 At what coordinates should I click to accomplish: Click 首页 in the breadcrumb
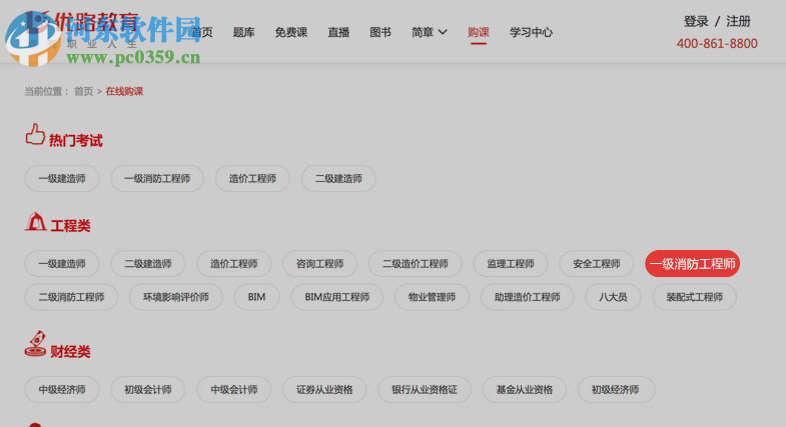coord(84,91)
